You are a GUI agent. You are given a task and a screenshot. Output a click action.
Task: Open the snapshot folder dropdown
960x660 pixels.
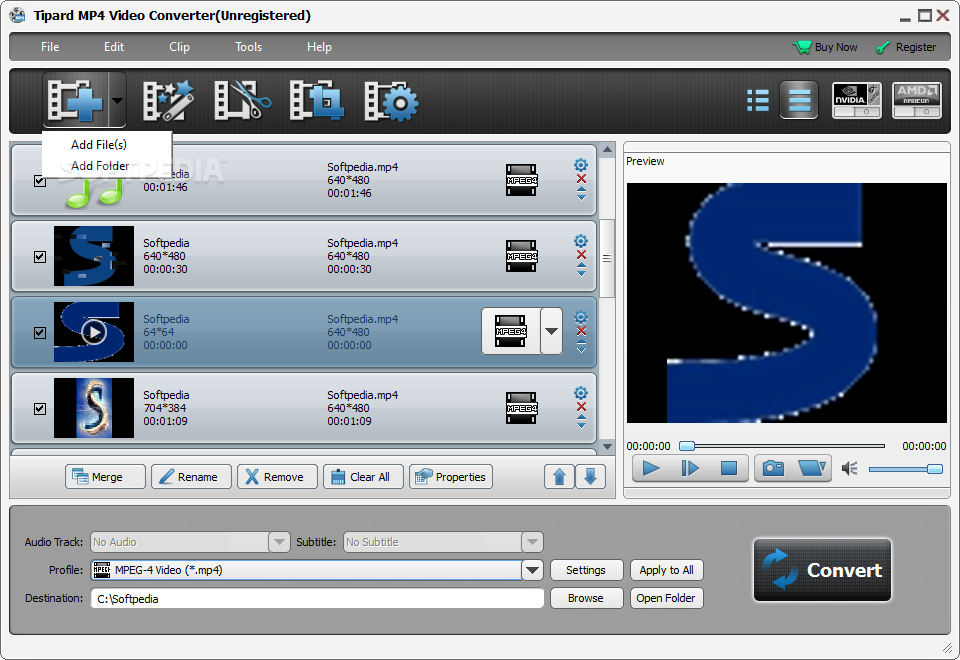[812, 468]
